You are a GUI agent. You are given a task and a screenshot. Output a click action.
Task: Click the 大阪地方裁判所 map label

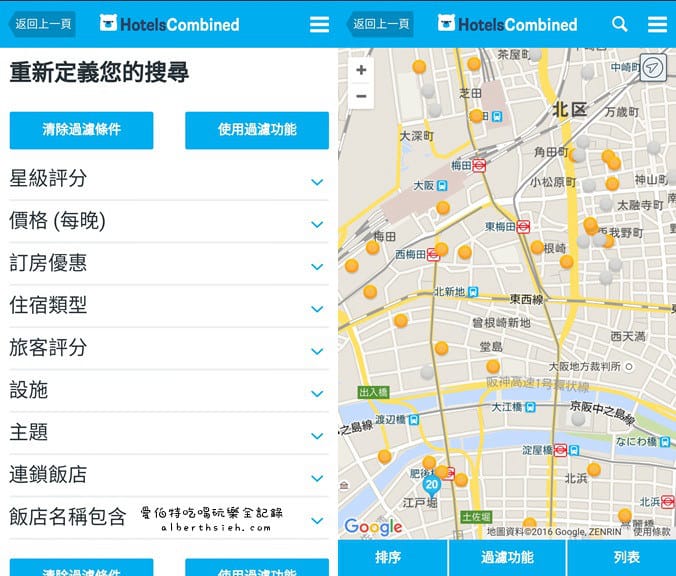(585, 367)
